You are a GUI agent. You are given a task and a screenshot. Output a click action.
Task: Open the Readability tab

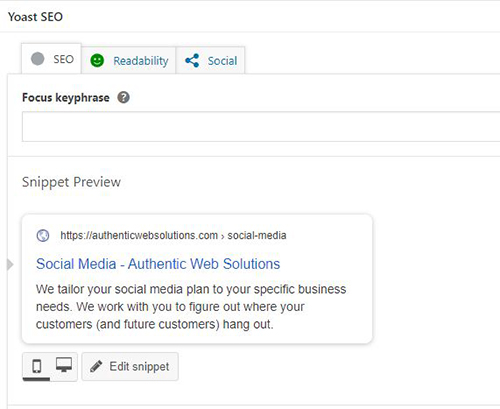click(x=129, y=60)
